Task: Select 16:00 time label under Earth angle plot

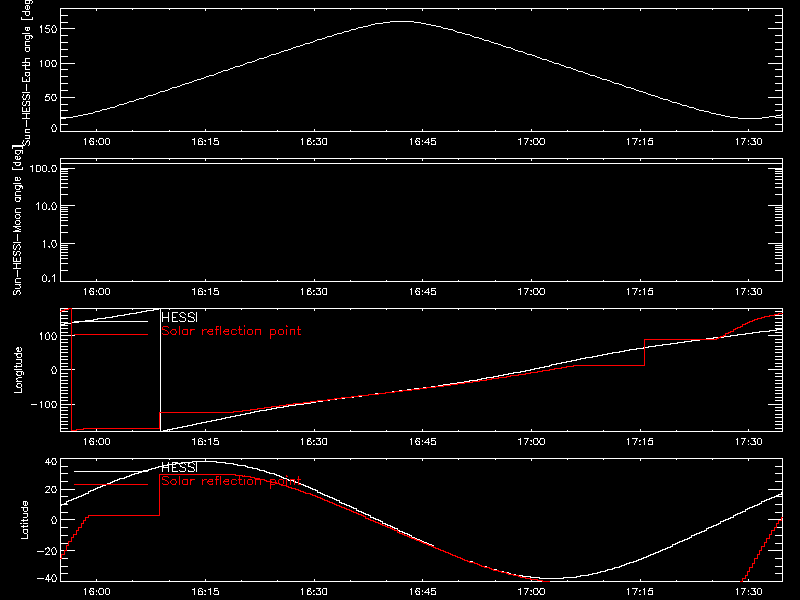Action: pos(96,142)
